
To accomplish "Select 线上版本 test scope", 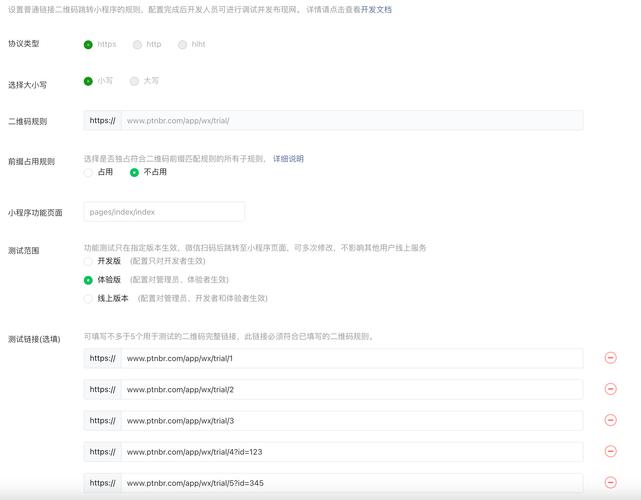I will (x=88, y=298).
